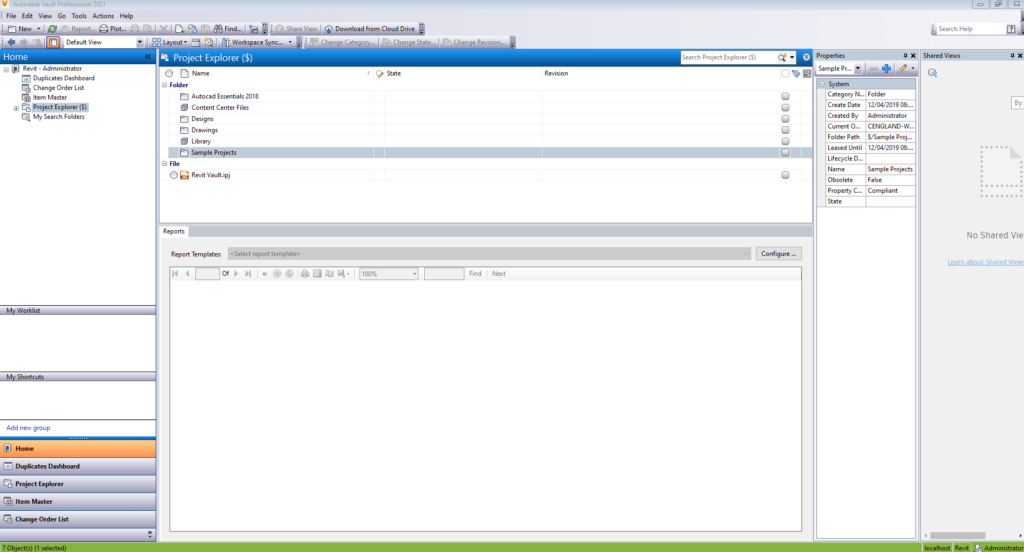Select the radio circle beside Revit Vault.ipj

coord(174,175)
